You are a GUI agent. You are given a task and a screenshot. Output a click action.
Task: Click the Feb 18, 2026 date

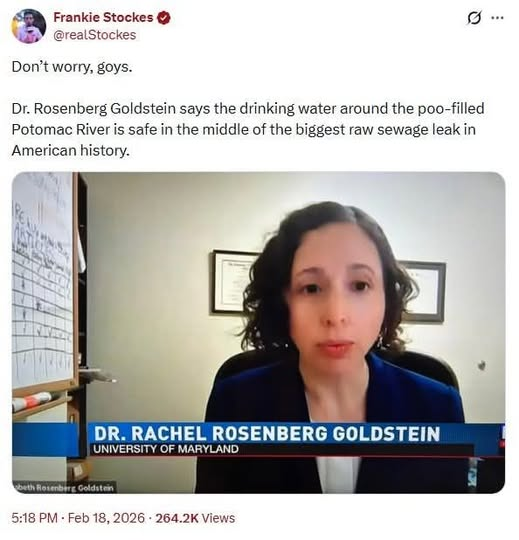pos(106,518)
